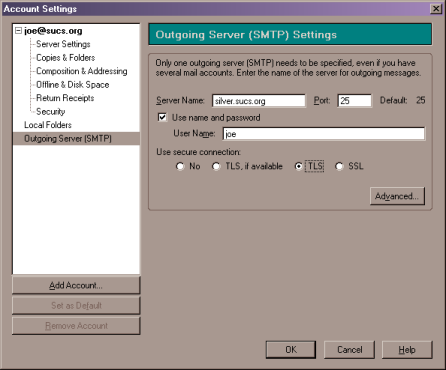Close the Account Settings window

[436, 9]
